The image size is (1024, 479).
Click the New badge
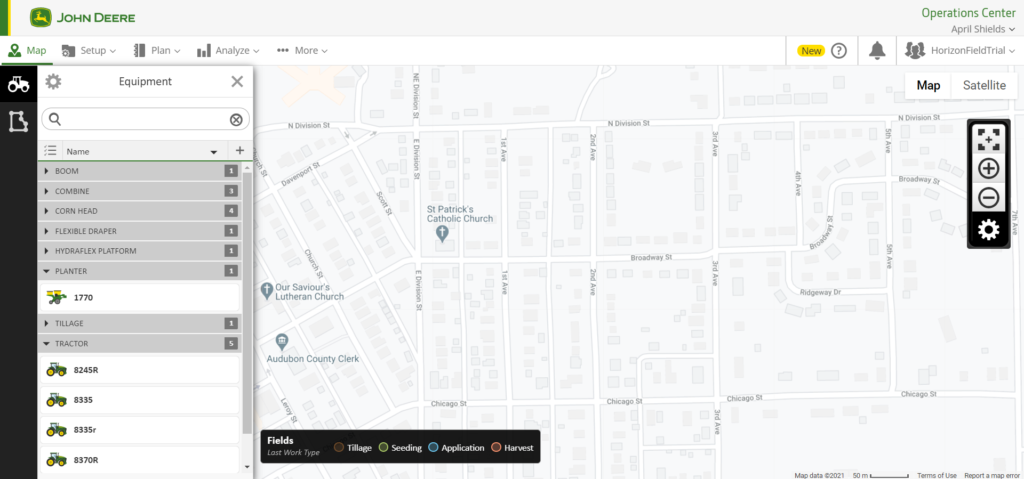811,51
